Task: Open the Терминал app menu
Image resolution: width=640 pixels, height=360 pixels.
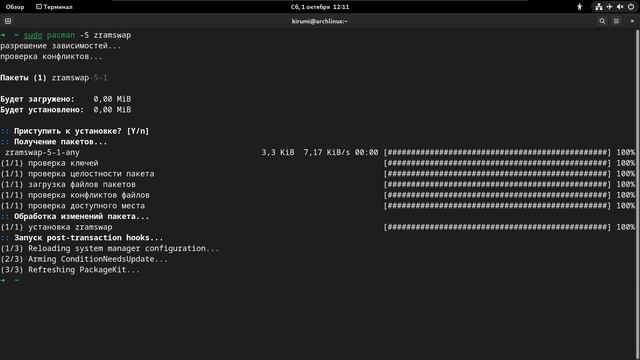Action: click(x=54, y=7)
